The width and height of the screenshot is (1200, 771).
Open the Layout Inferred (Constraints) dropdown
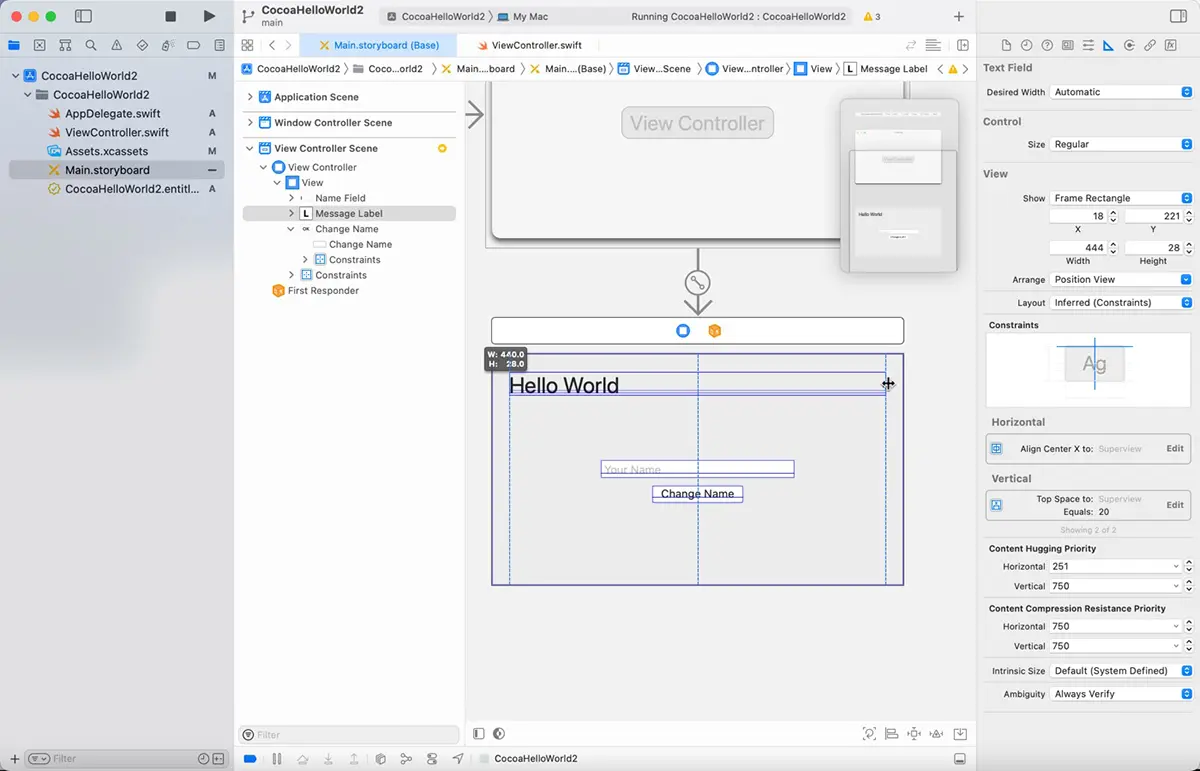click(x=1121, y=302)
